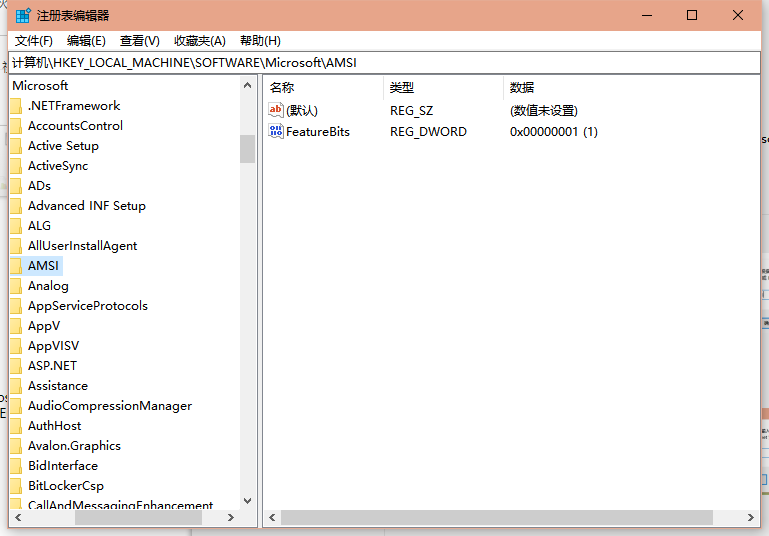
Task: Select the AudioCompressionManager folder icon
Action: coord(16,406)
